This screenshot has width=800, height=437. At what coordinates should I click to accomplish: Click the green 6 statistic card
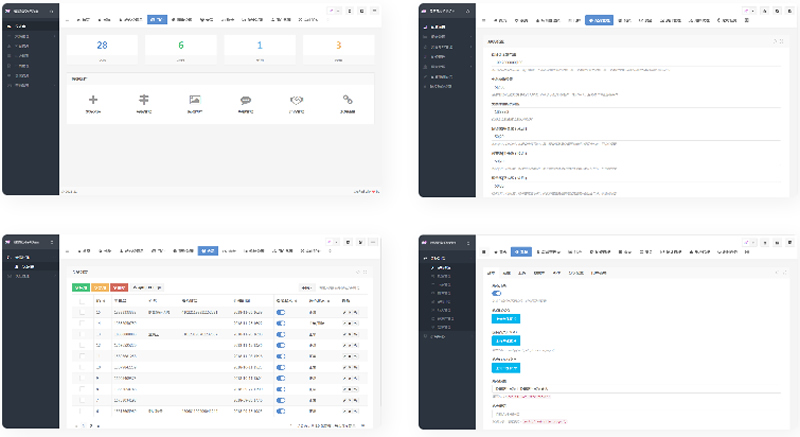coord(181,46)
